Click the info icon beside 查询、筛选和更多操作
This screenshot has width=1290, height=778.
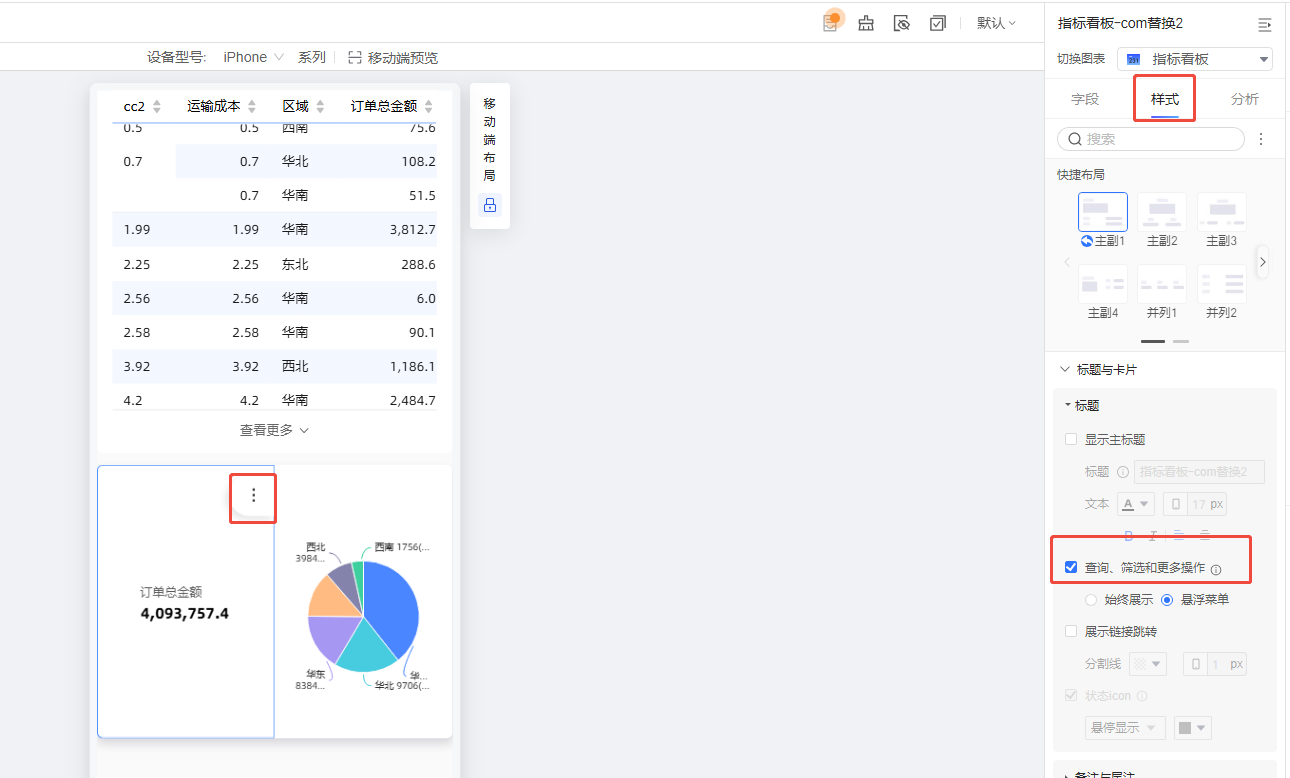pyautogui.click(x=1216, y=569)
